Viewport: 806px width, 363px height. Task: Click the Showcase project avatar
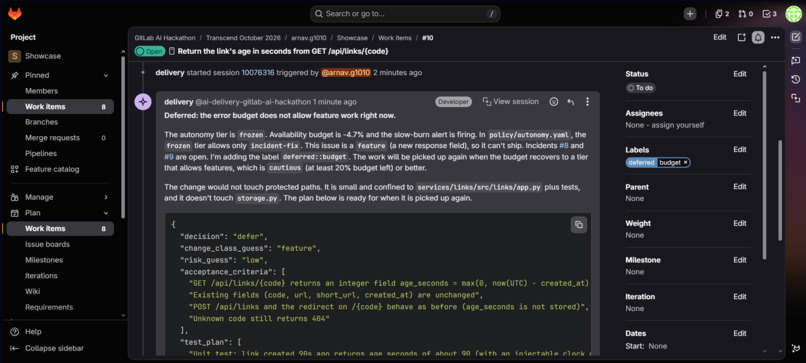pos(14,56)
